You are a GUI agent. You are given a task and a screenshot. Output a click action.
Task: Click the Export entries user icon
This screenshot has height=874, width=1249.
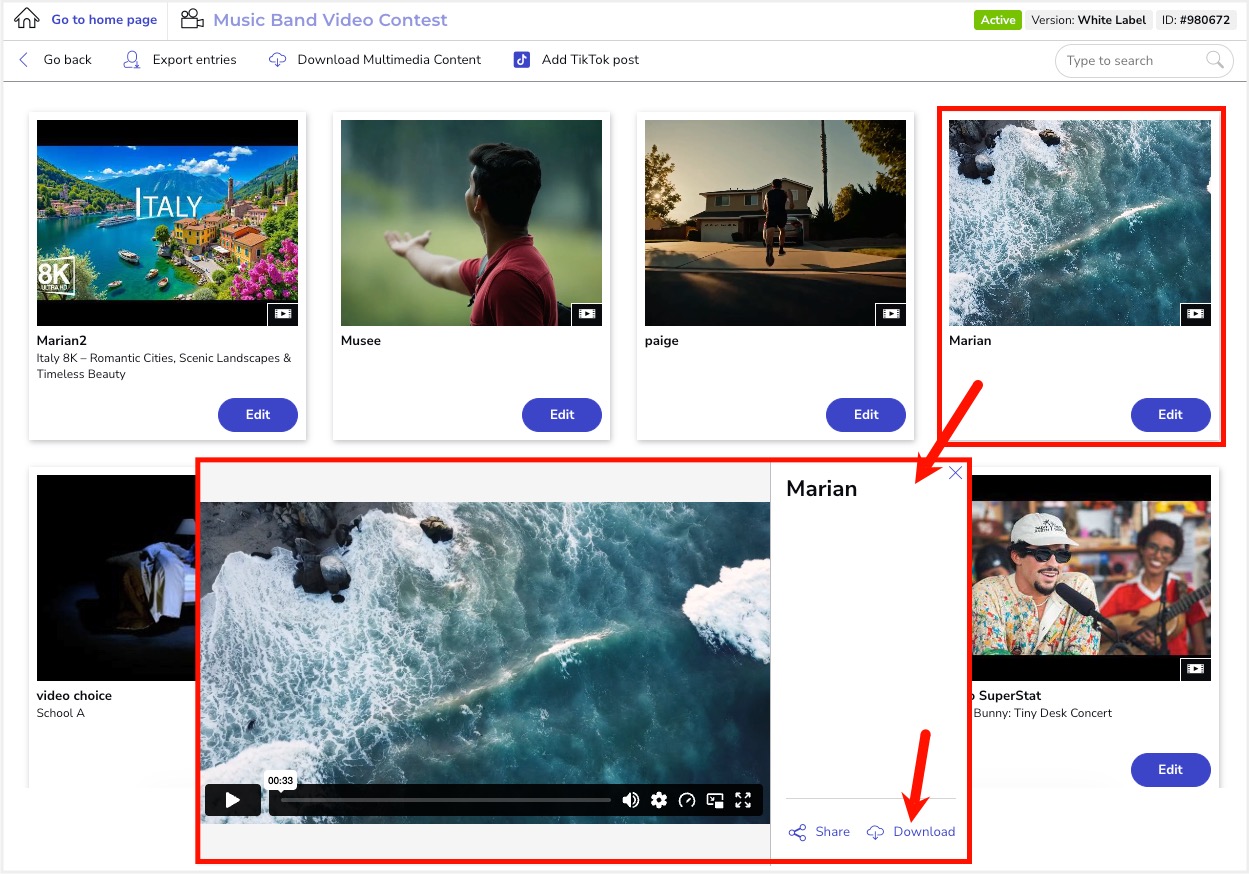(131, 60)
